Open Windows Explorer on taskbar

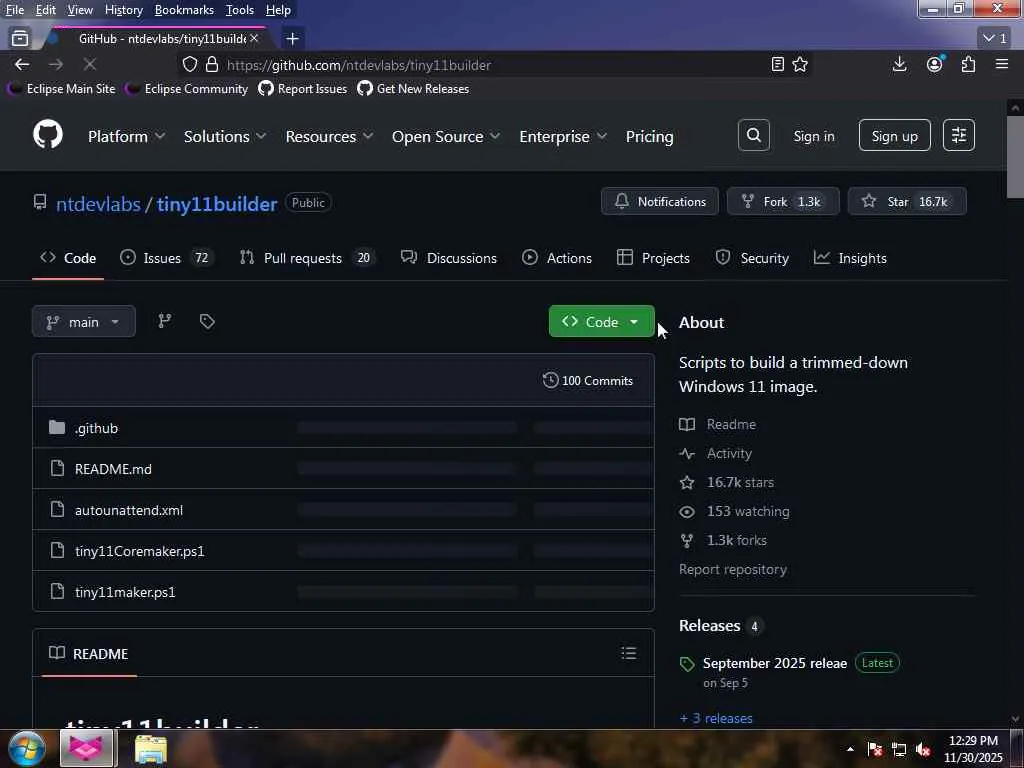point(151,748)
